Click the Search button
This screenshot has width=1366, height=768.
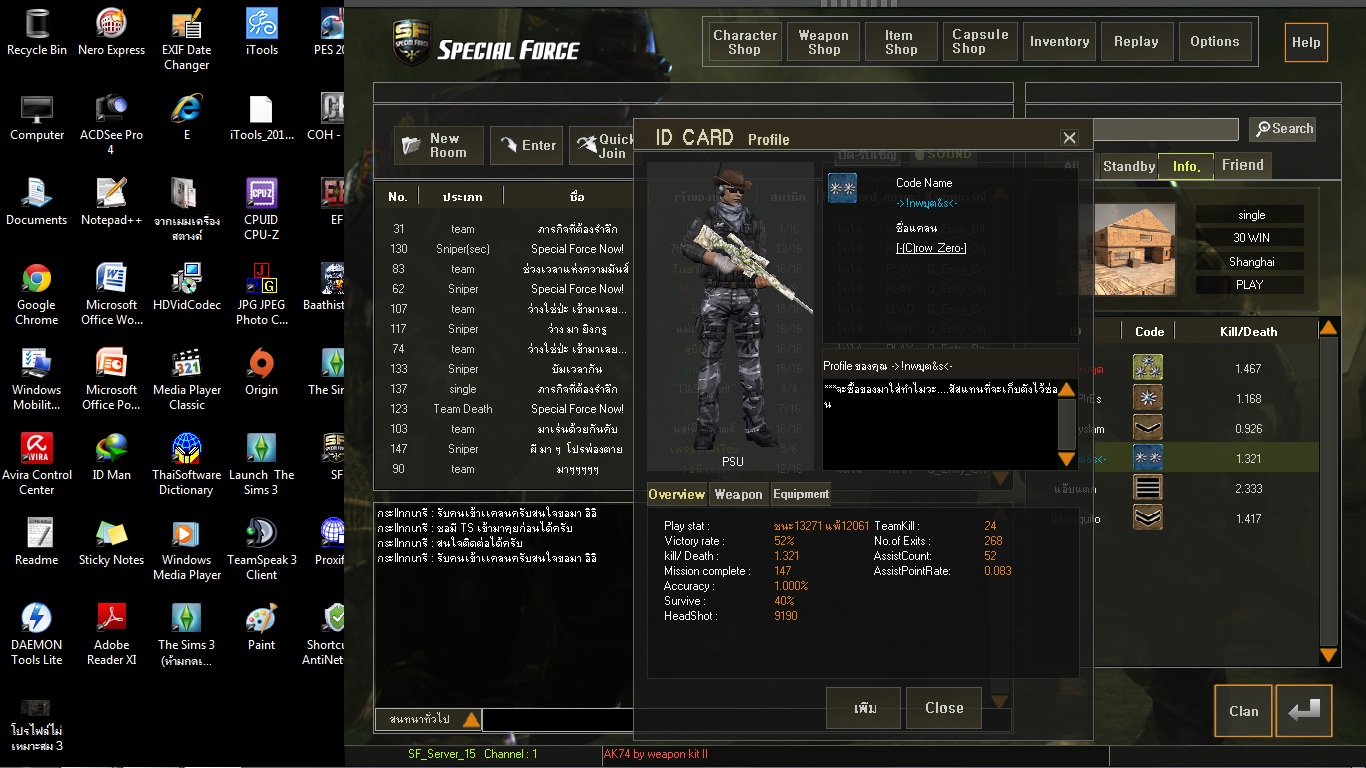pyautogui.click(x=1284, y=129)
